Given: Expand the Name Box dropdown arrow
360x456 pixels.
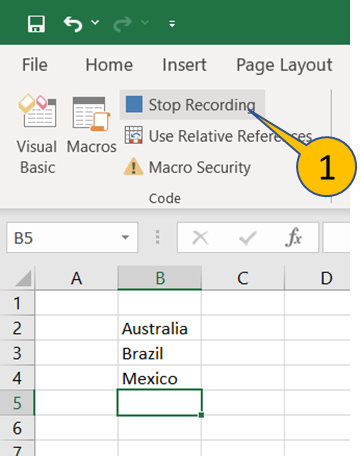Looking at the screenshot, I should (x=125, y=238).
